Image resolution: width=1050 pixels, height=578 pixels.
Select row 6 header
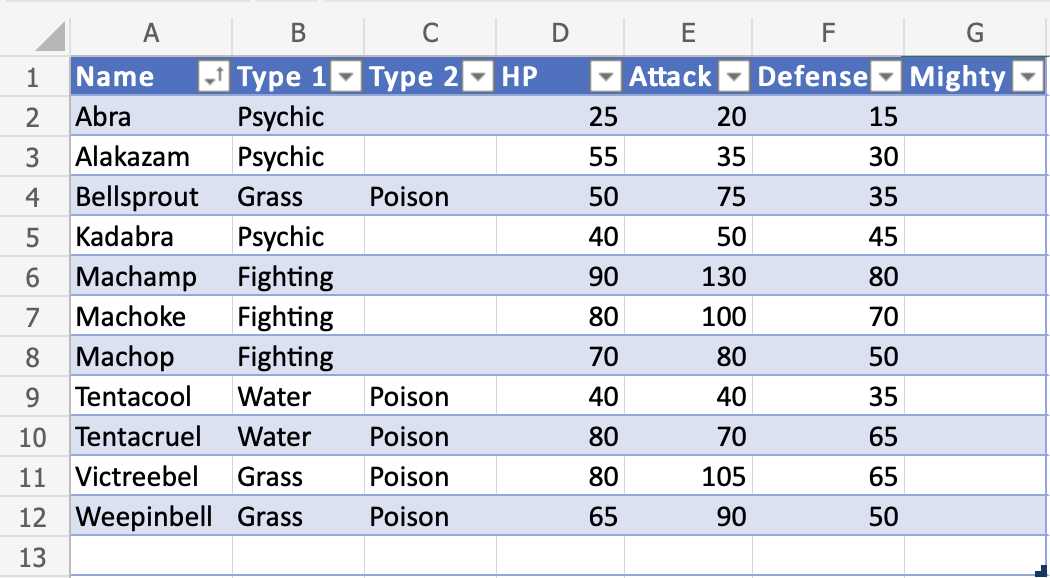33,277
